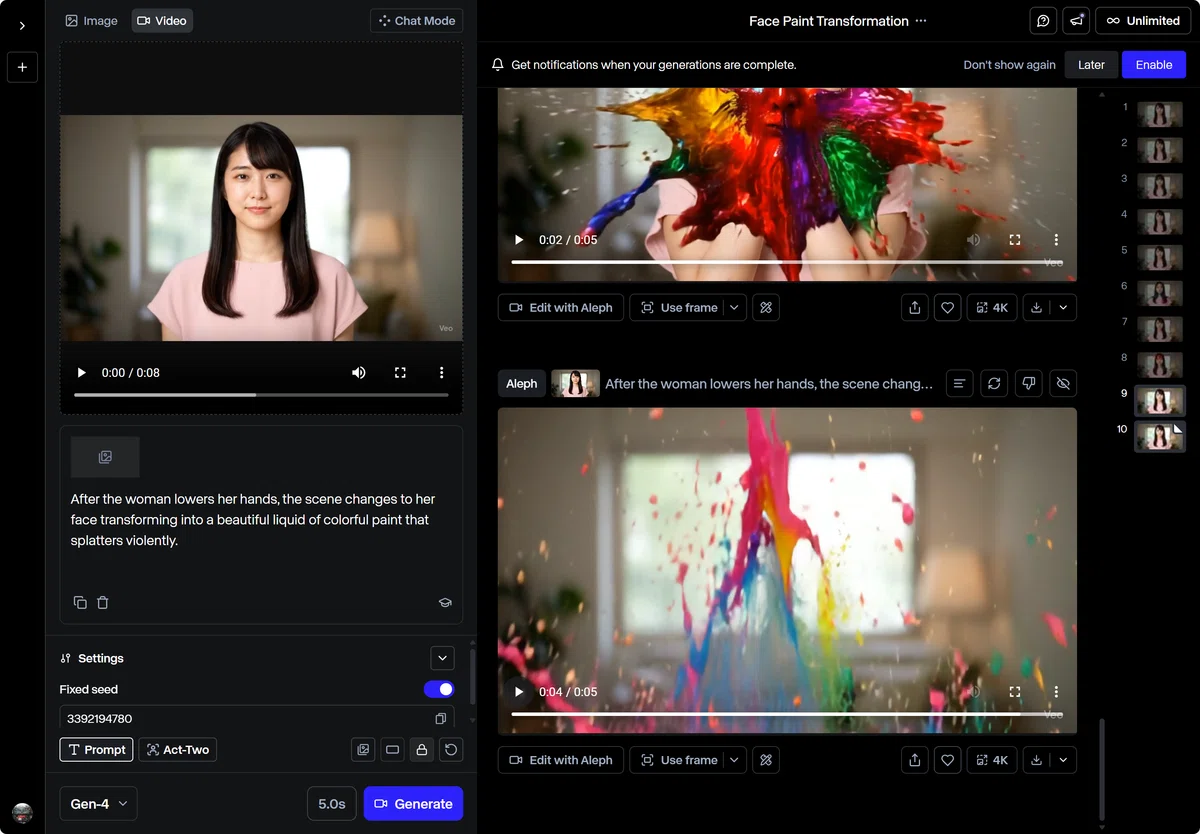Seek the 0:00 / 0:08 video progress bar
The width and height of the screenshot is (1200, 834).
point(260,396)
